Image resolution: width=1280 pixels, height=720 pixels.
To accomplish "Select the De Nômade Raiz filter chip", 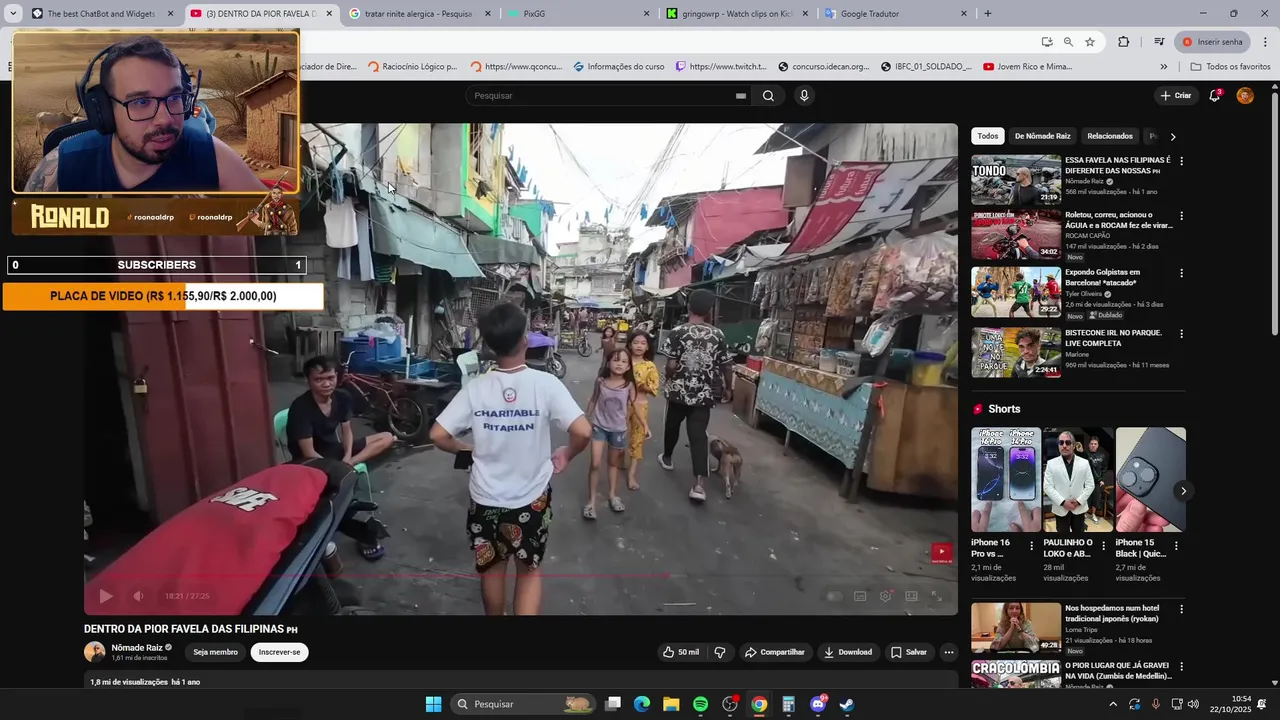I will pos(1042,136).
